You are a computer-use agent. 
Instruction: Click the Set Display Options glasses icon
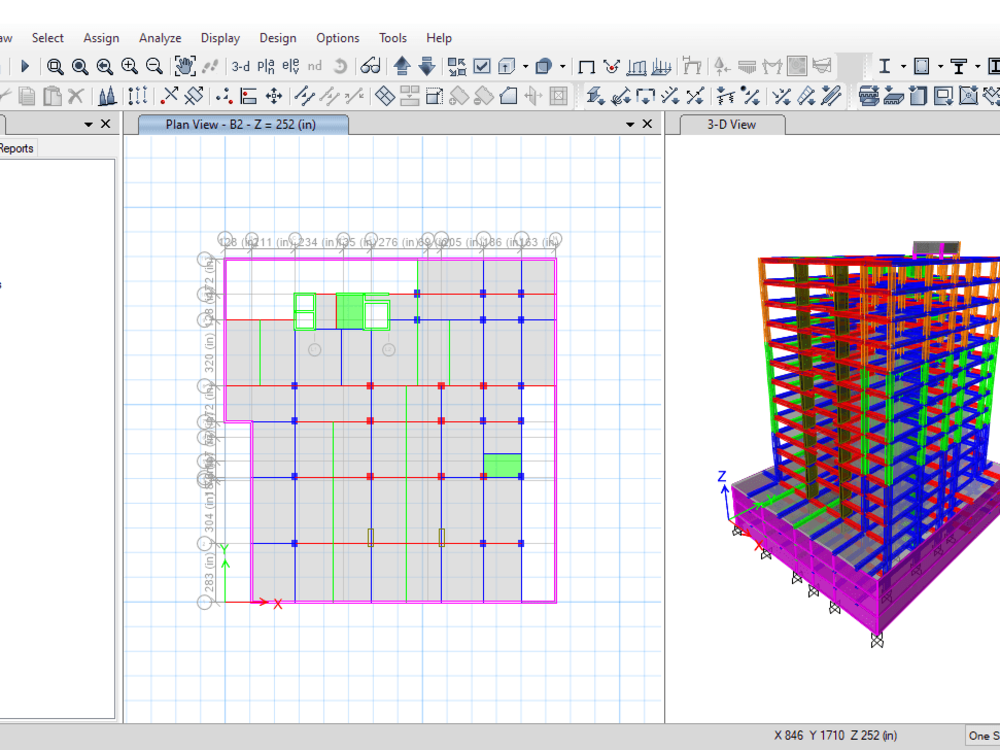pos(370,67)
